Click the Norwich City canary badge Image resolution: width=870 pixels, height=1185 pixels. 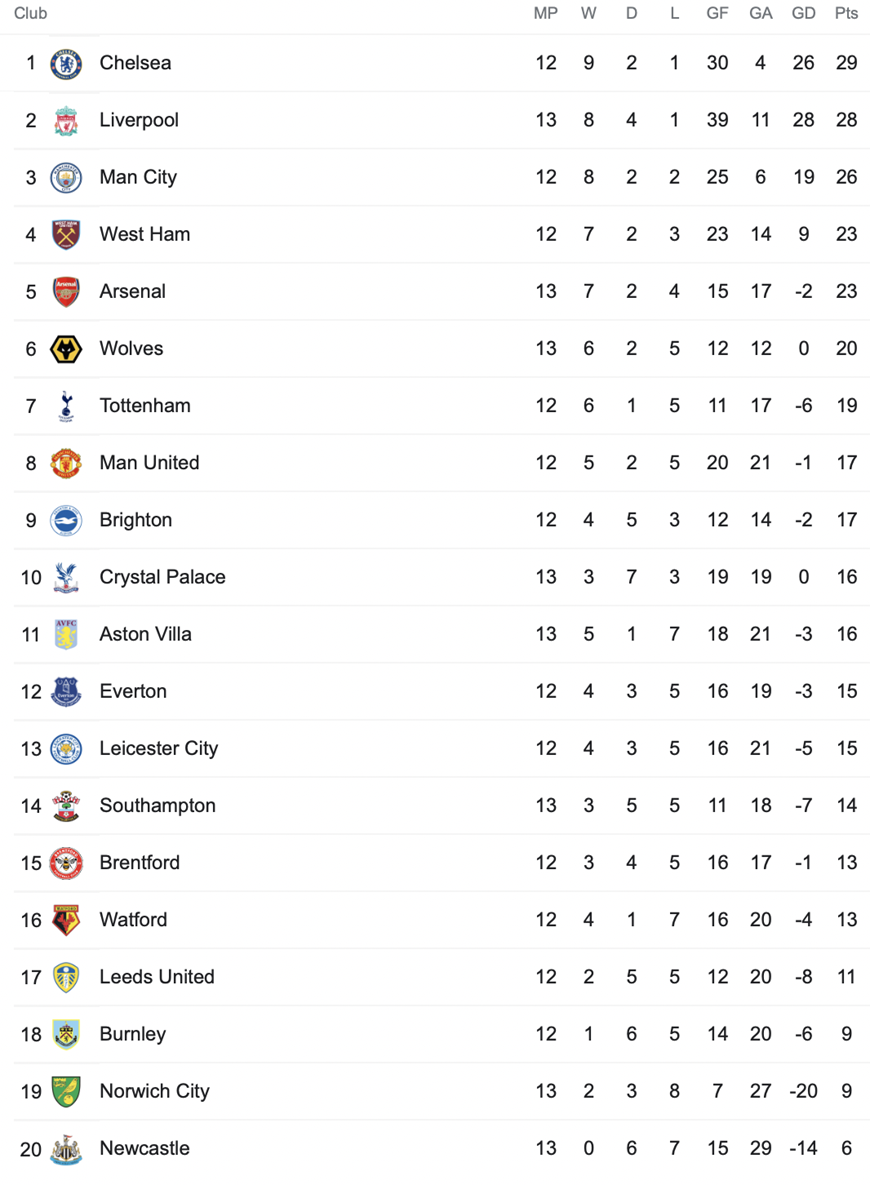(x=66, y=1092)
